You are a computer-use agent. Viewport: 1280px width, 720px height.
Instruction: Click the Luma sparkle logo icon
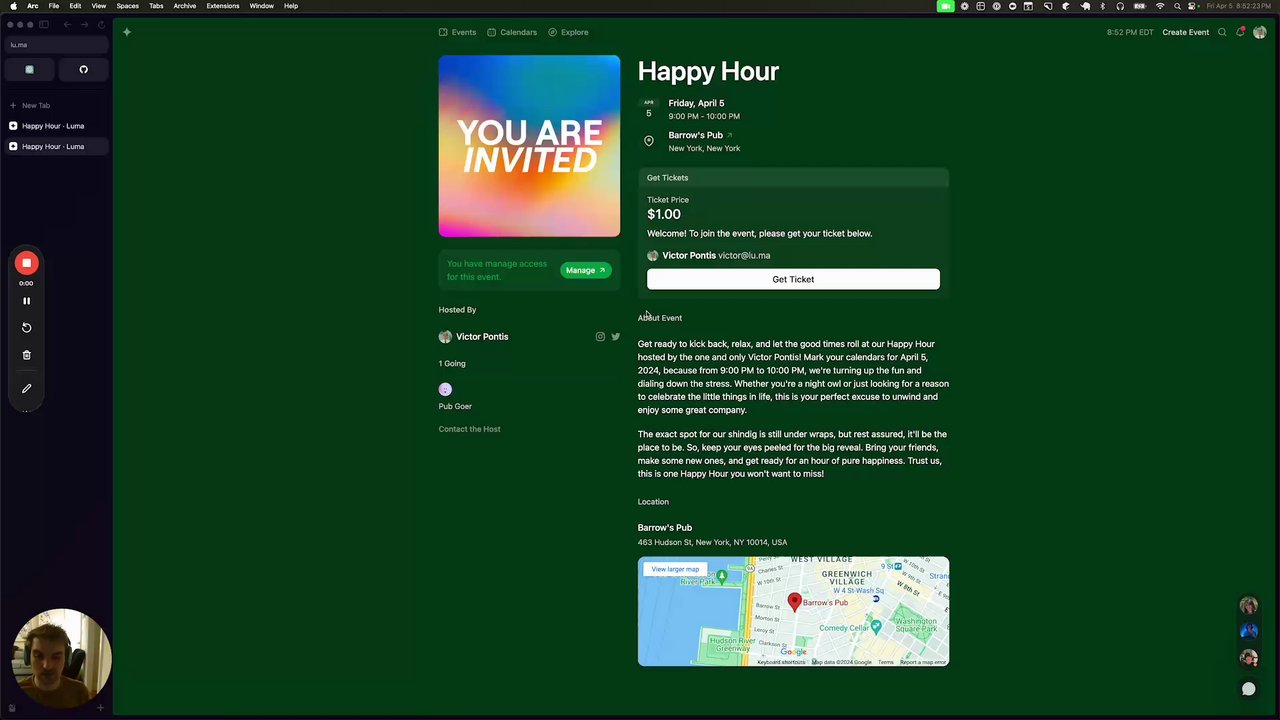(127, 32)
